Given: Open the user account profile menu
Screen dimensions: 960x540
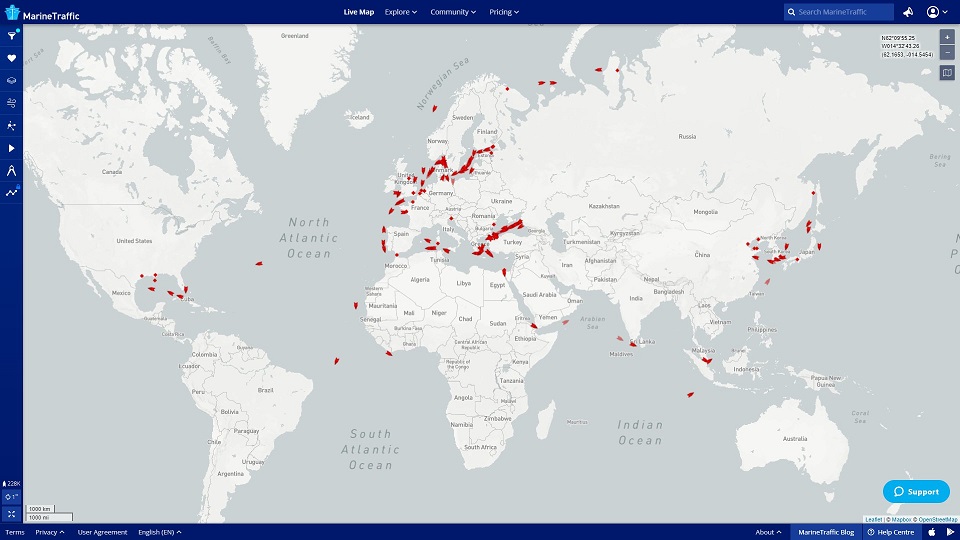Looking at the screenshot, I should 937,12.
